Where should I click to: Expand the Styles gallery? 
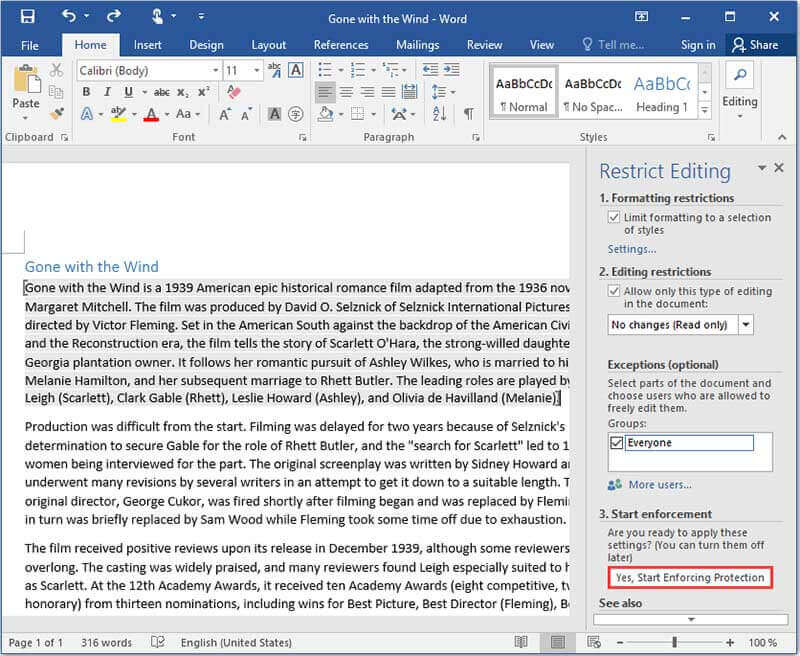coord(705,110)
